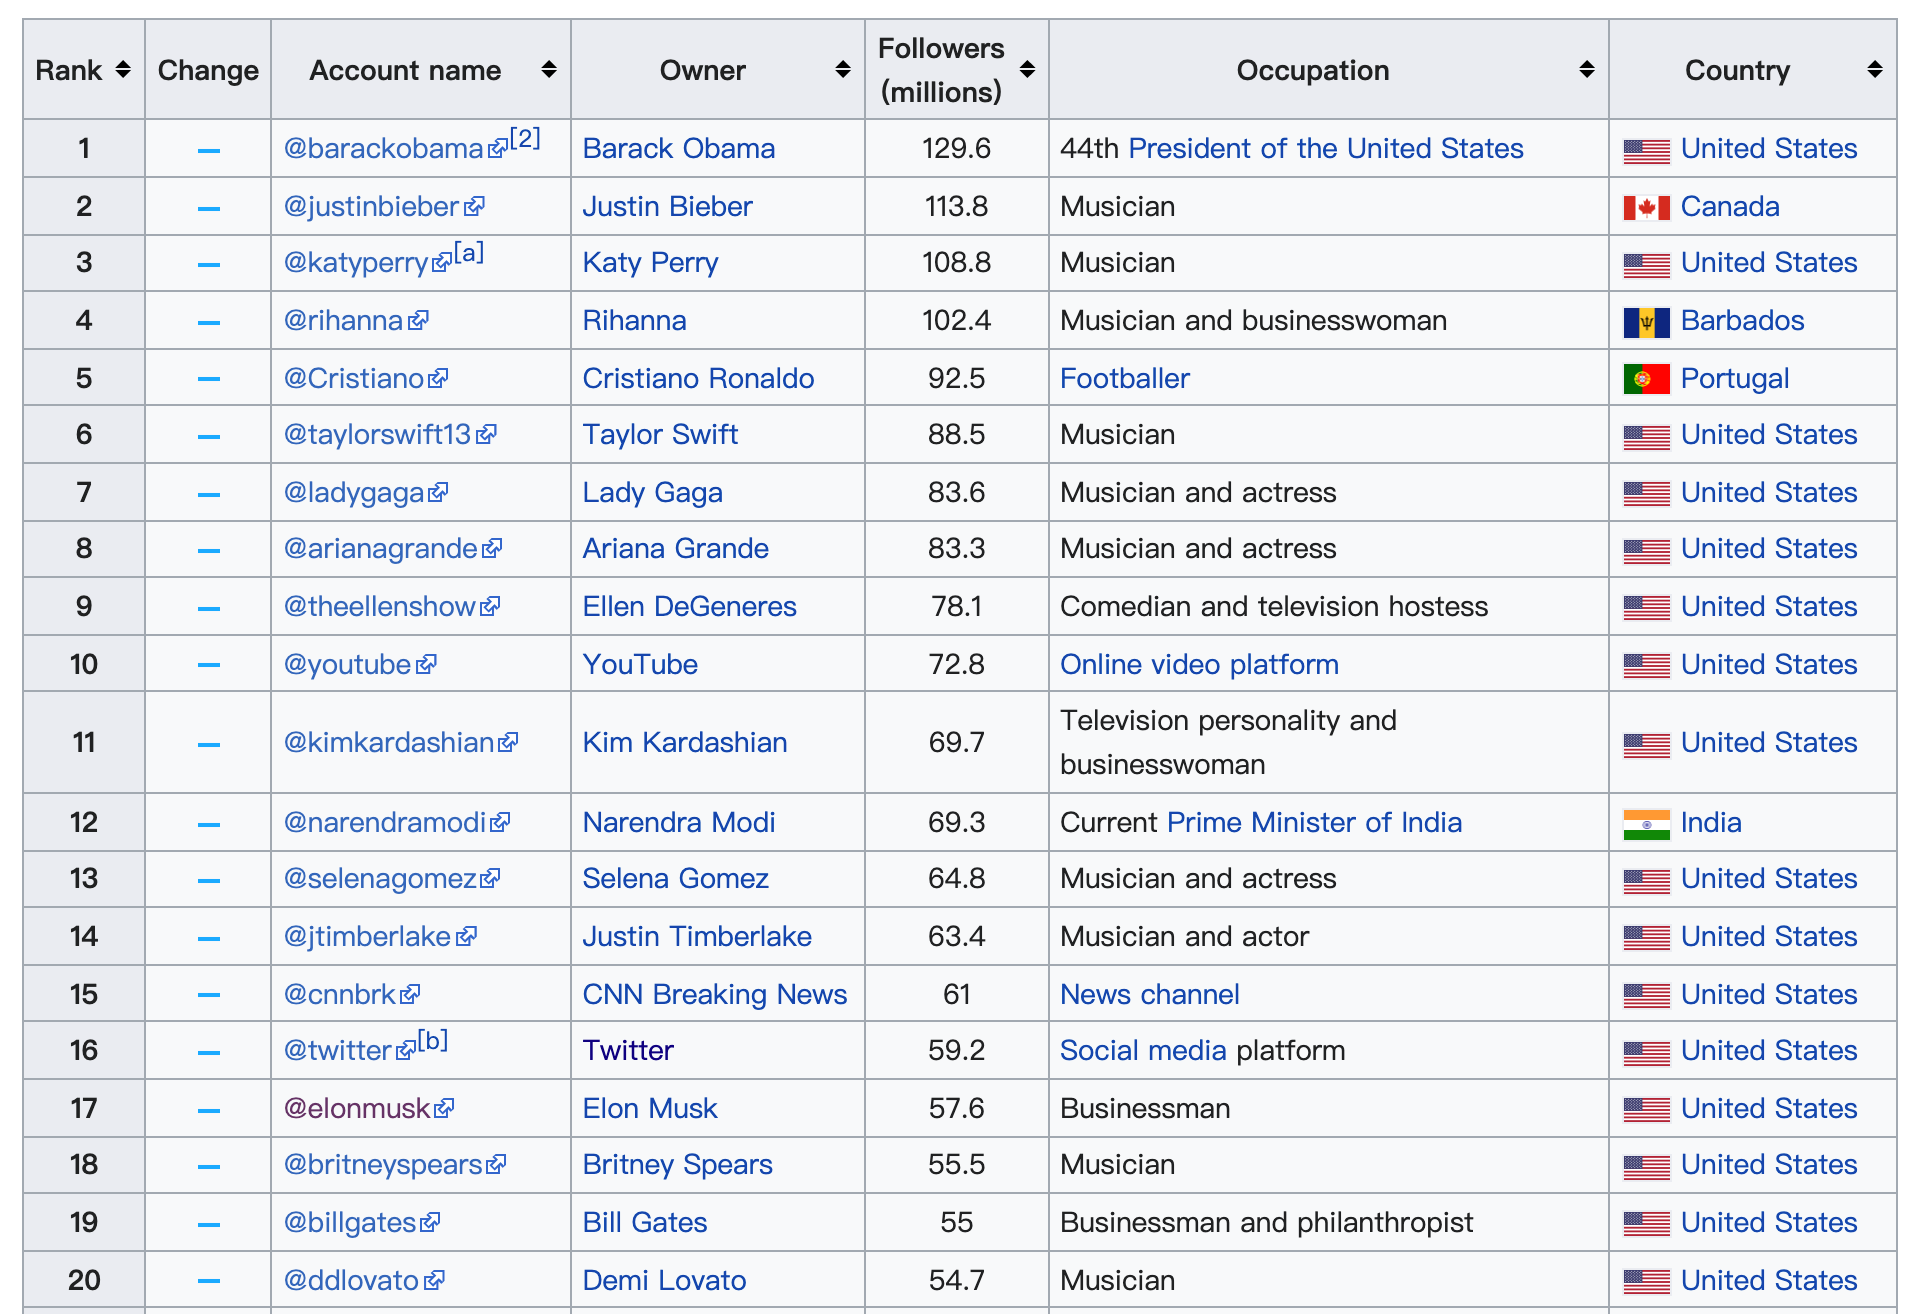Click the external link icon after @youtube

point(426,664)
